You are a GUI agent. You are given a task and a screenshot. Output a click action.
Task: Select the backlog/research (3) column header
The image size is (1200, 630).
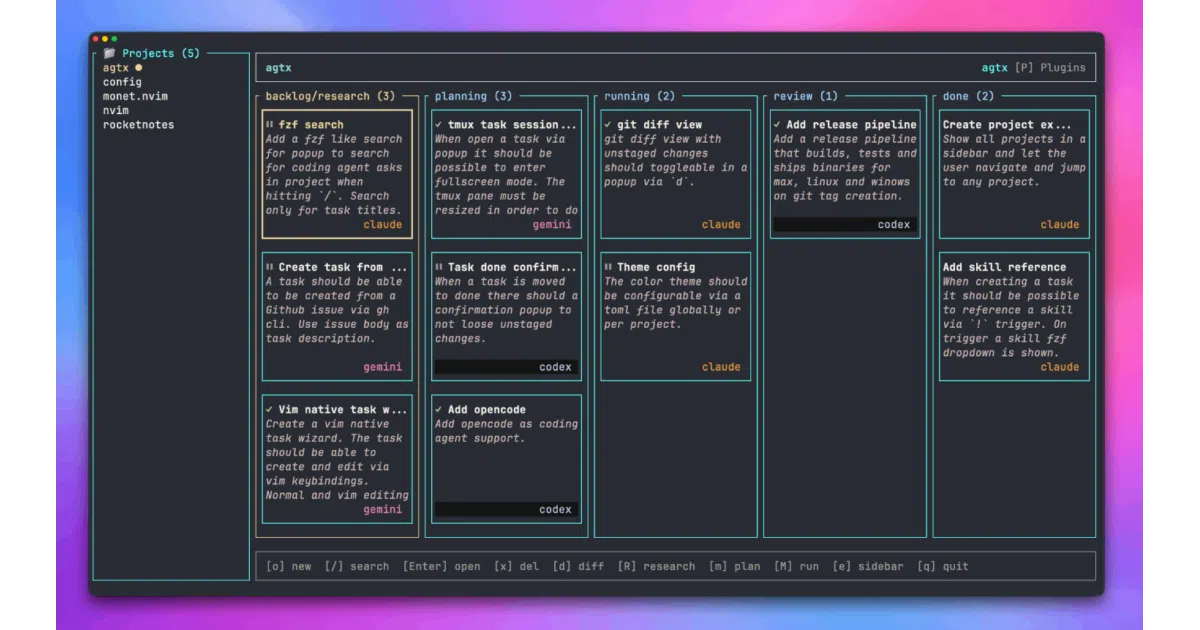(330, 96)
